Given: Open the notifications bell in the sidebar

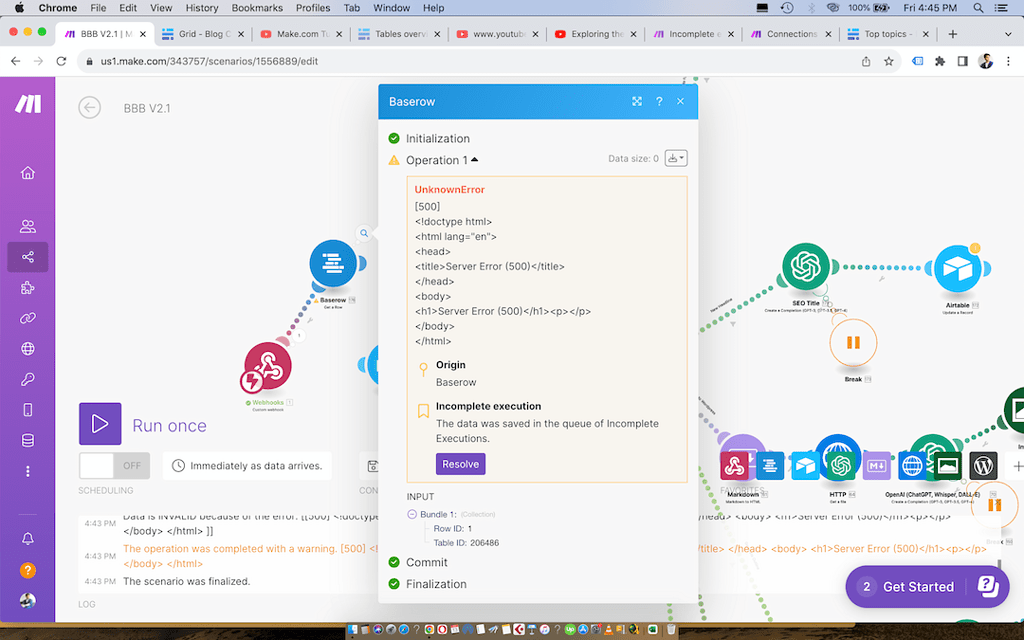Looking at the screenshot, I should 27,538.
